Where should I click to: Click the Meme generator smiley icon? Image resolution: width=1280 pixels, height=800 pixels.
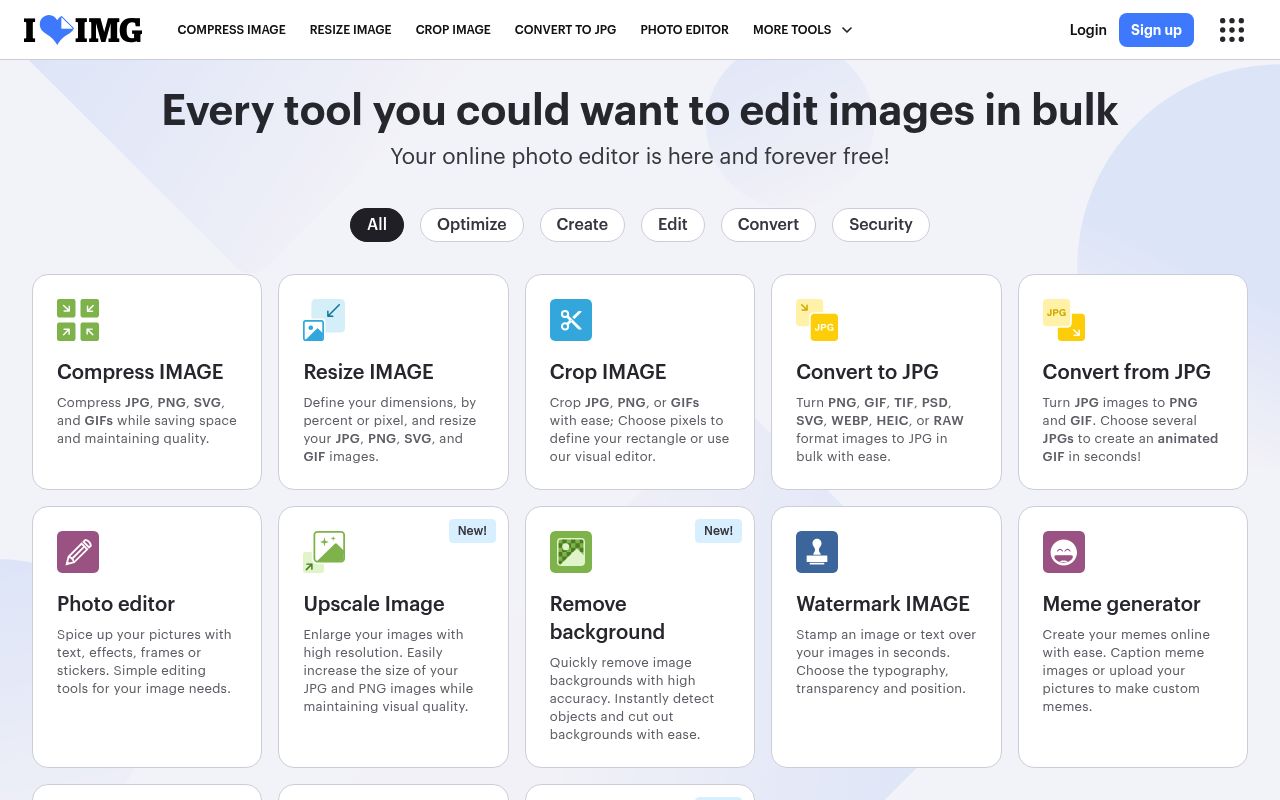coord(1063,552)
